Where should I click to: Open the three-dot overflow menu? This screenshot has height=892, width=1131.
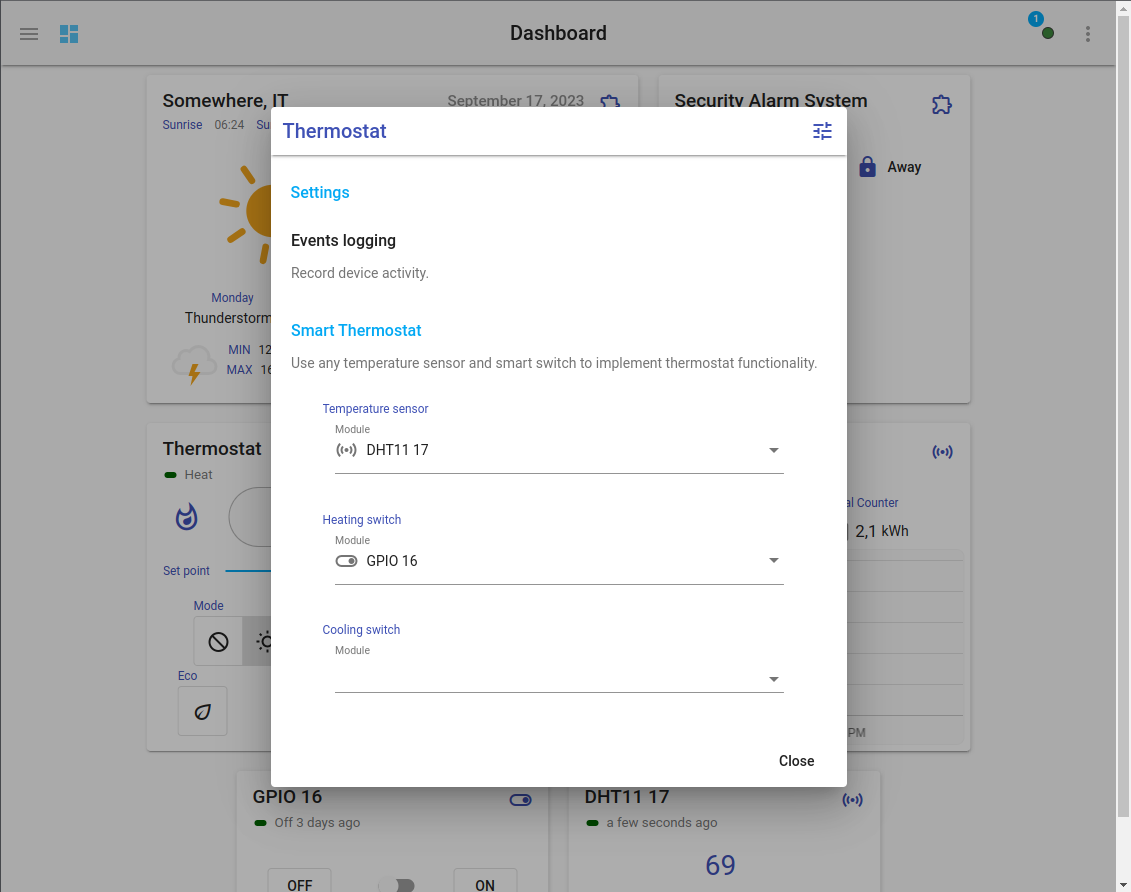click(1088, 34)
